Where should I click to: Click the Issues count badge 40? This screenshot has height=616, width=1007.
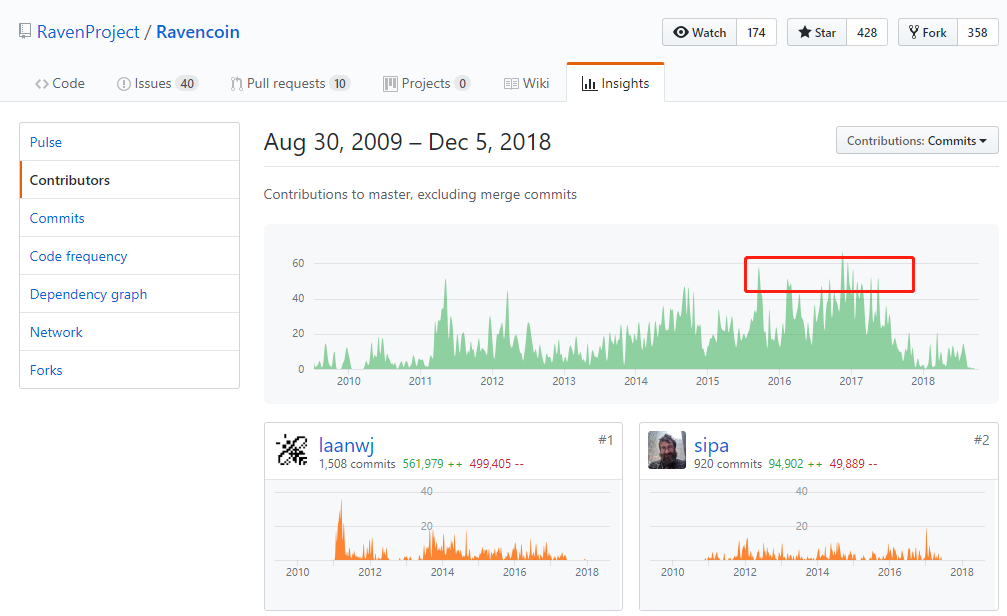[187, 84]
